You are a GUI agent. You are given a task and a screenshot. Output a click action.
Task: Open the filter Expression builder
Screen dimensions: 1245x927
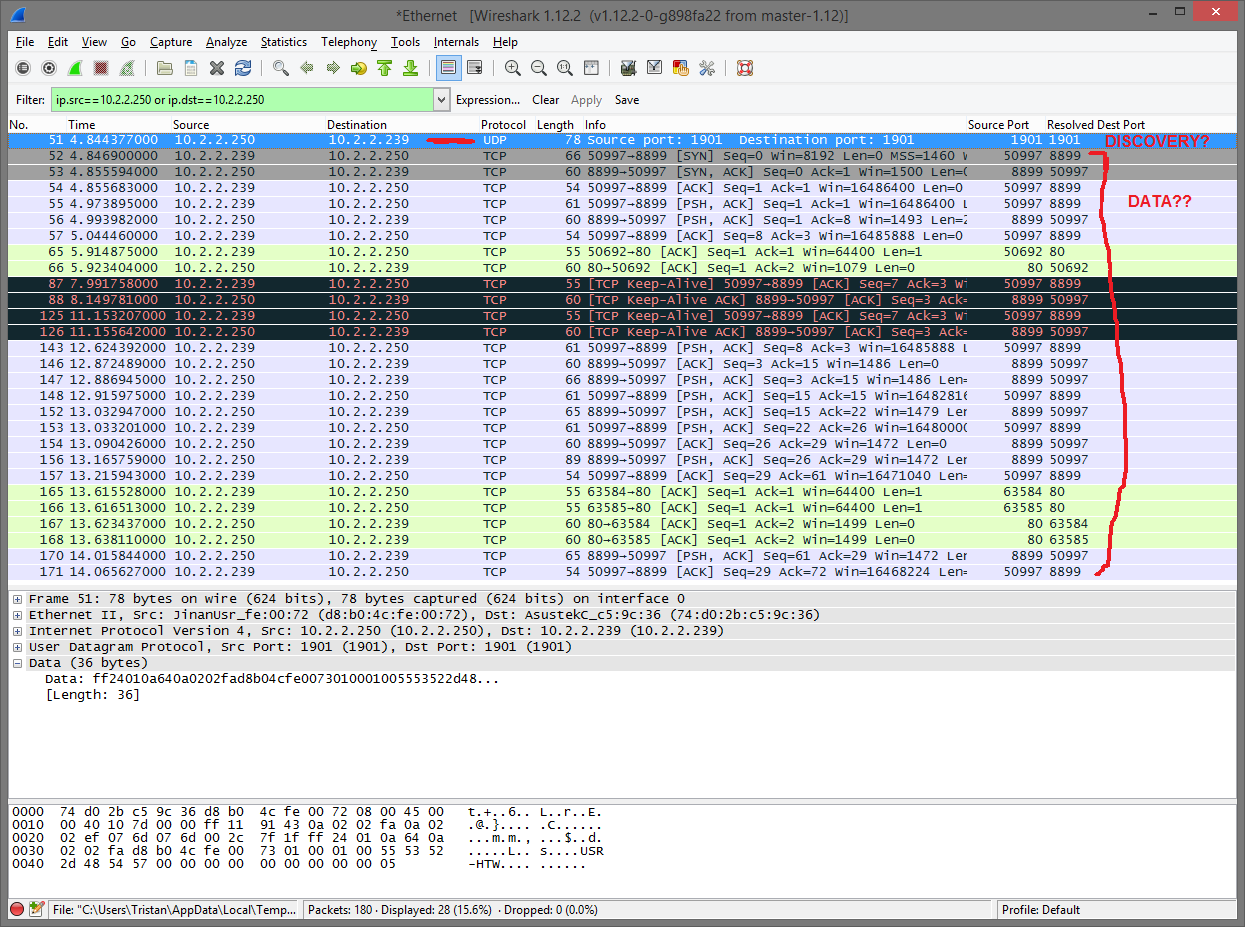point(488,100)
